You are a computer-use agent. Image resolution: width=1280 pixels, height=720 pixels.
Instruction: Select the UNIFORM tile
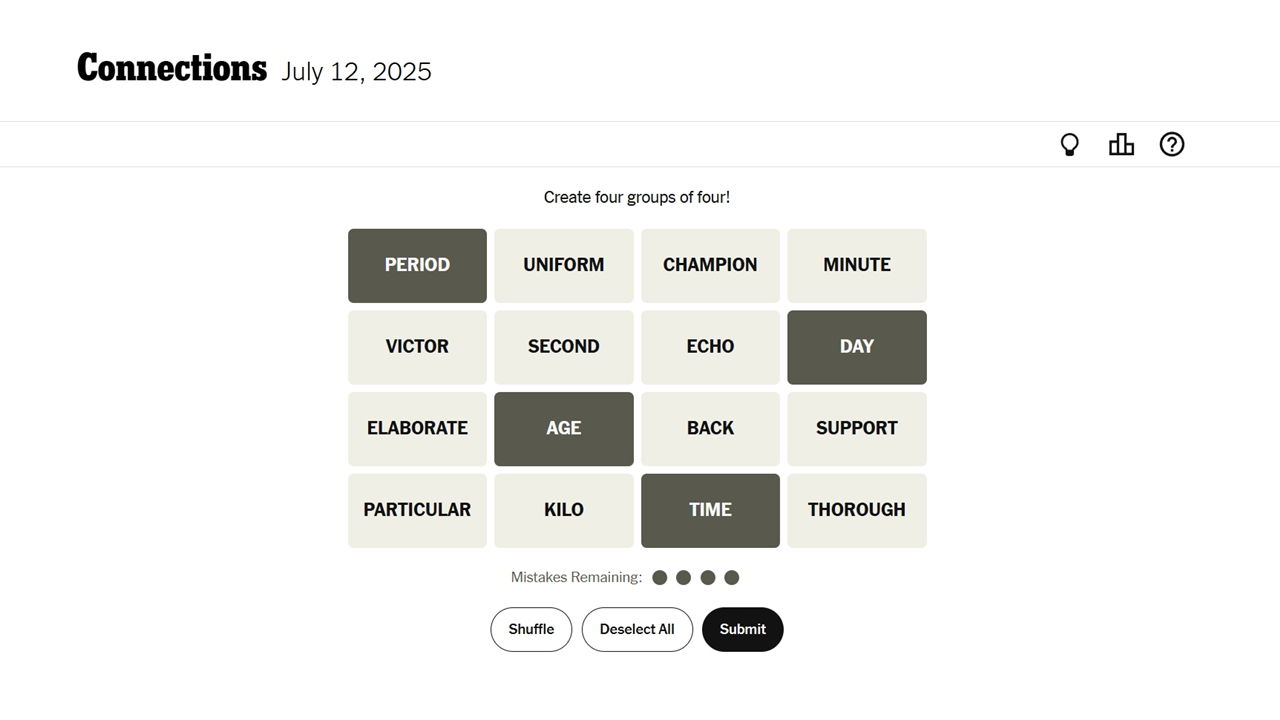tap(564, 266)
